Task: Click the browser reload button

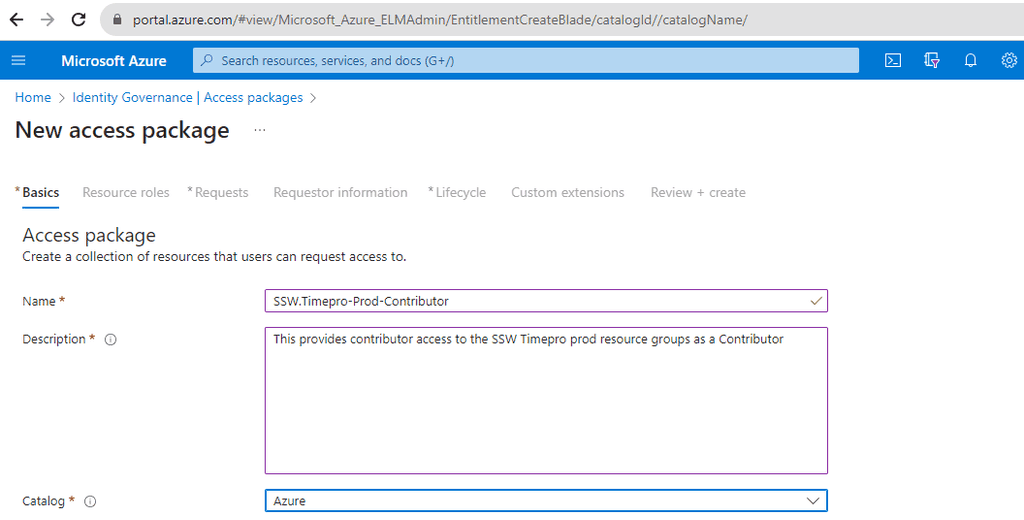Action: click(79, 19)
